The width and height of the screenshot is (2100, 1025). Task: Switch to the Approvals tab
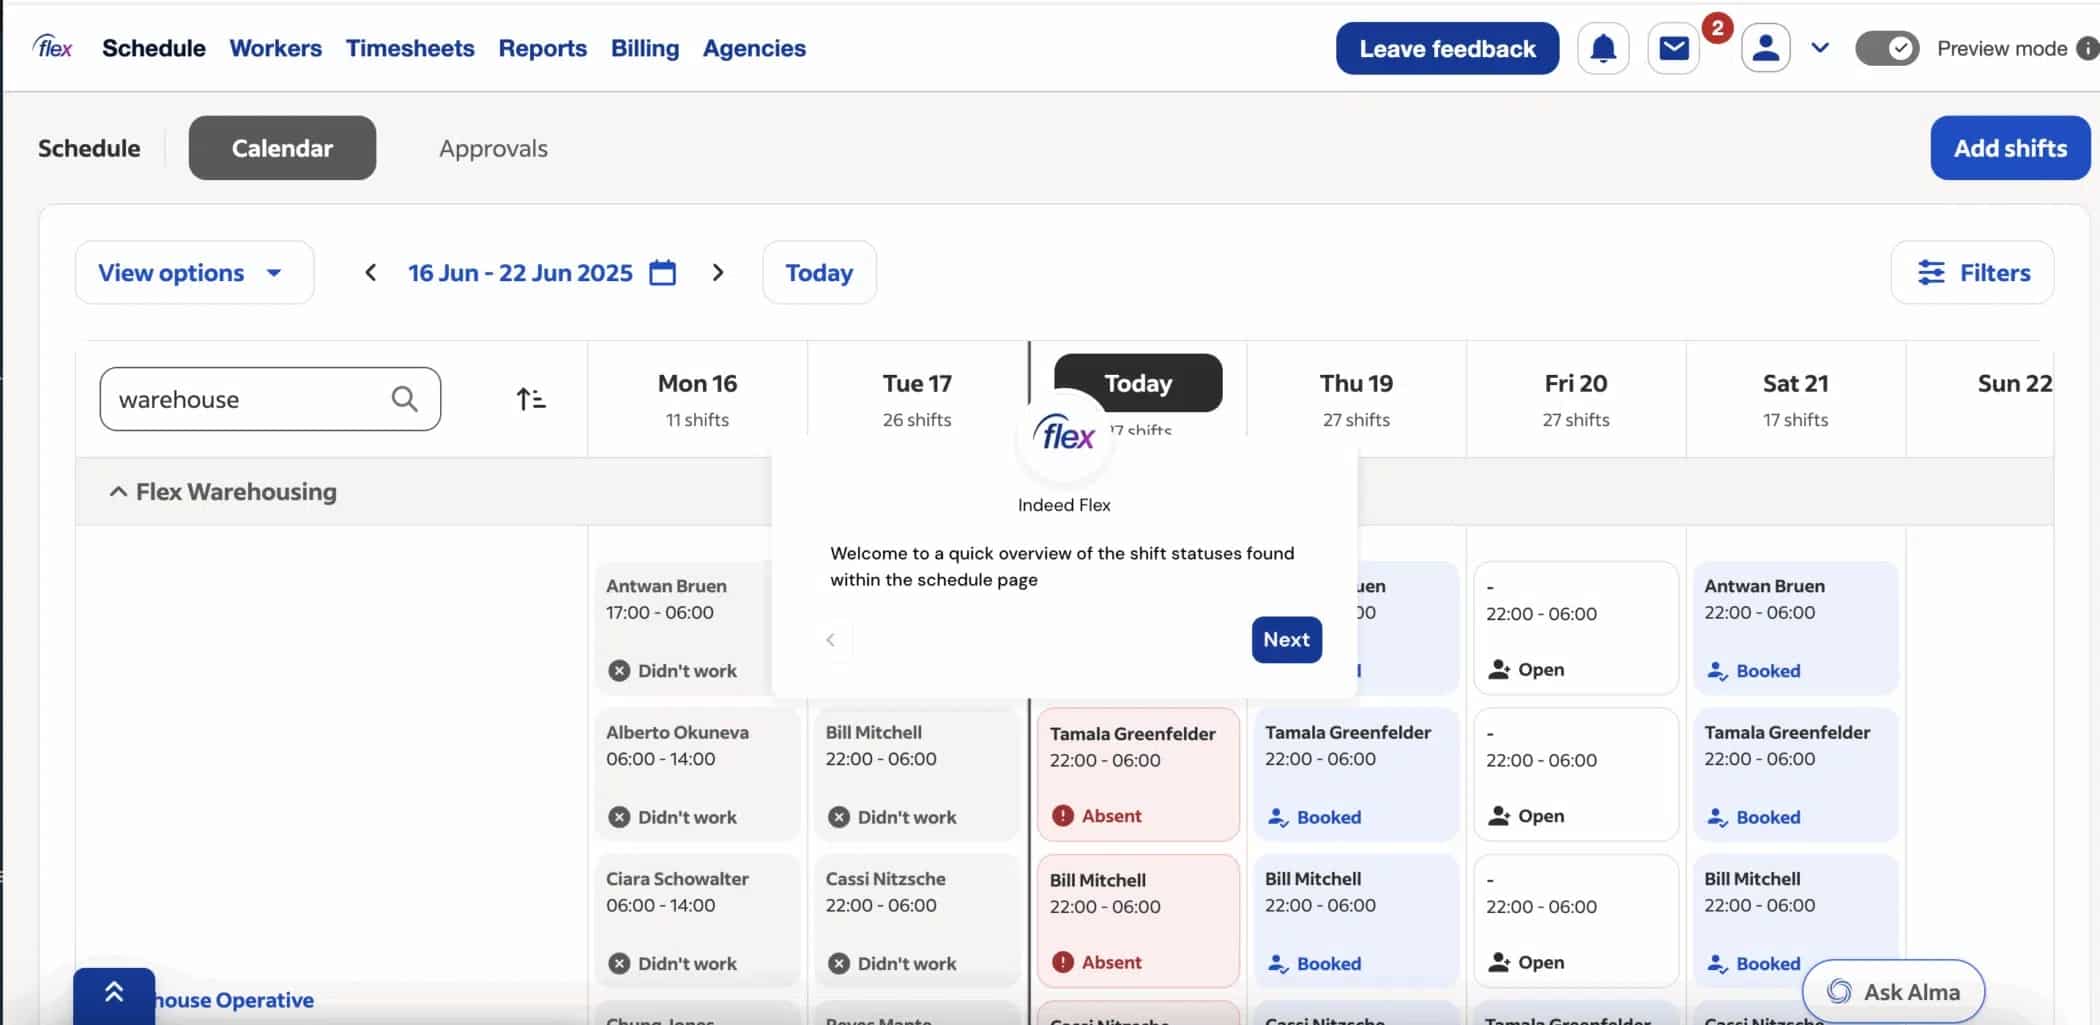493,148
